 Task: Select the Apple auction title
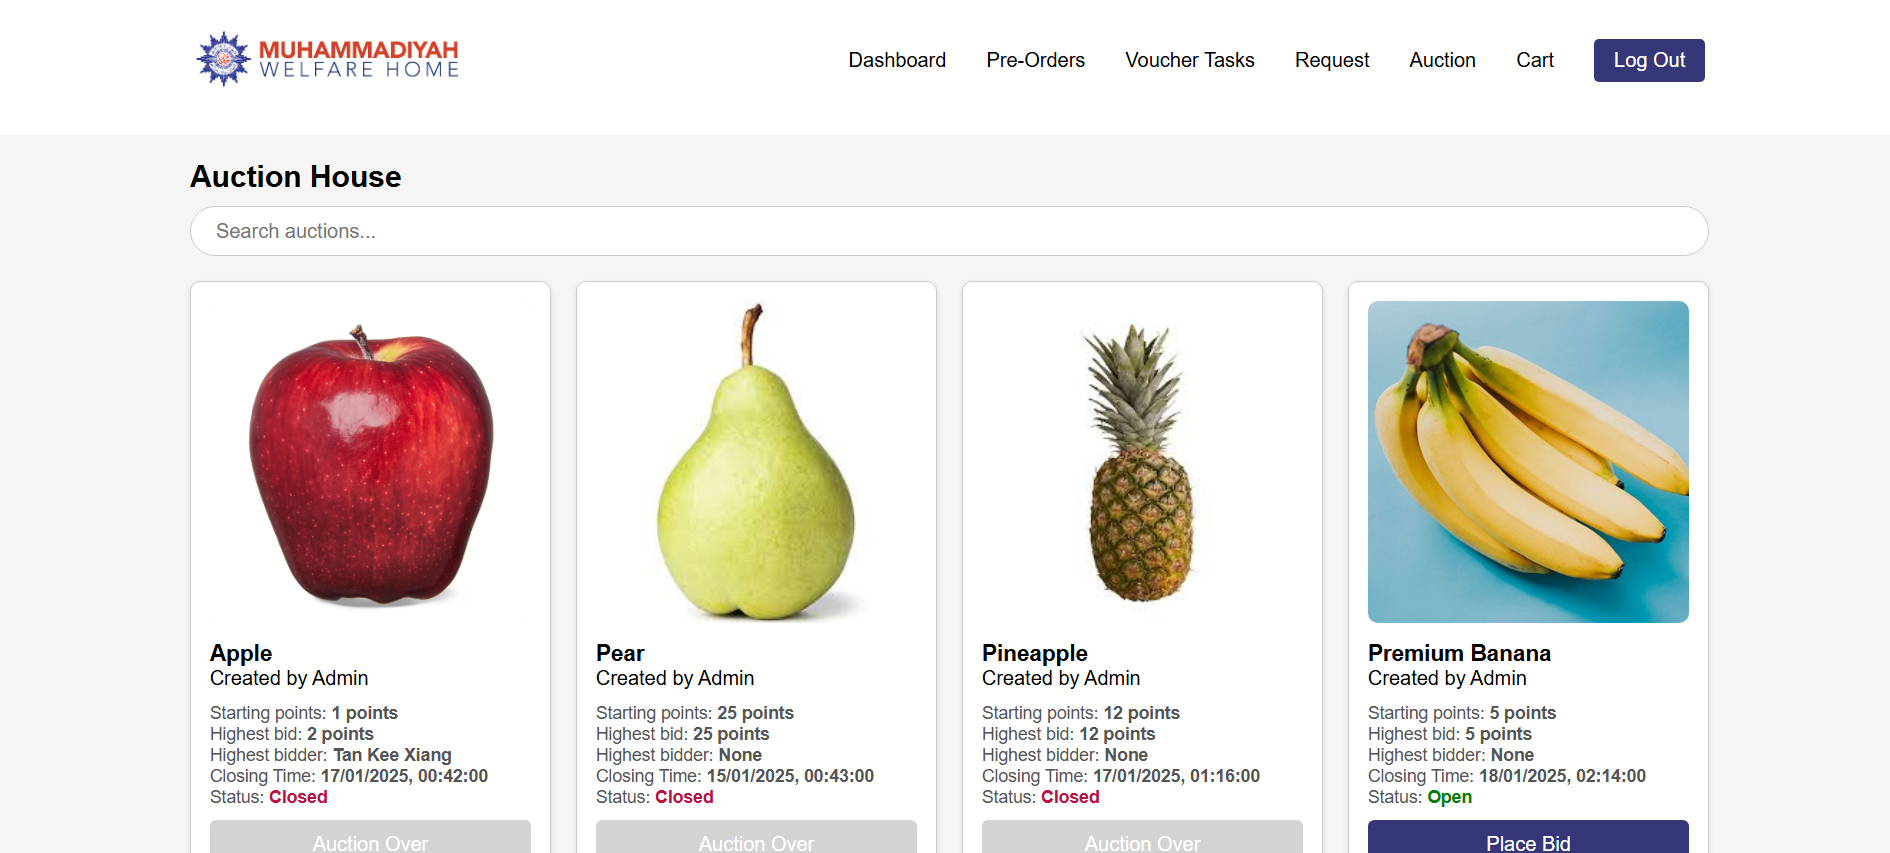241,653
